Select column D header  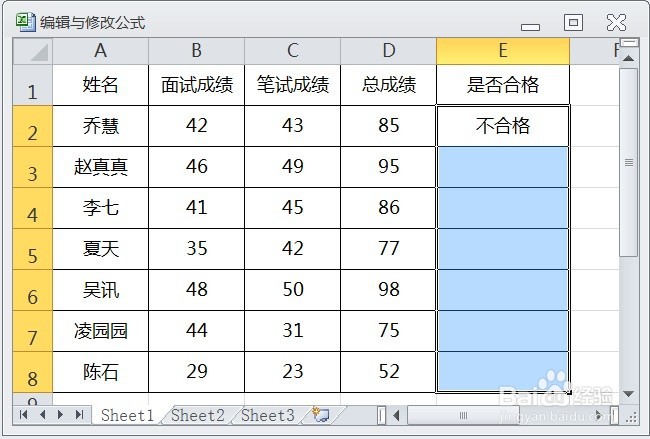point(388,51)
